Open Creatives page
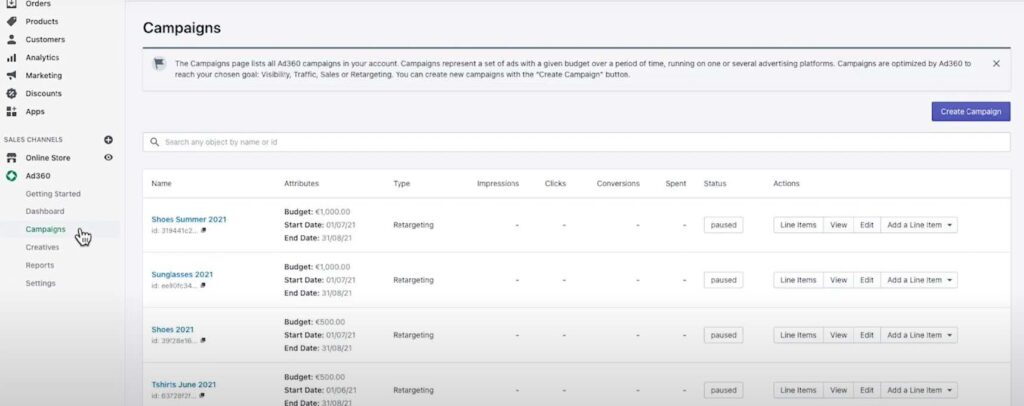Screen dimensions: 1024x406 point(42,247)
